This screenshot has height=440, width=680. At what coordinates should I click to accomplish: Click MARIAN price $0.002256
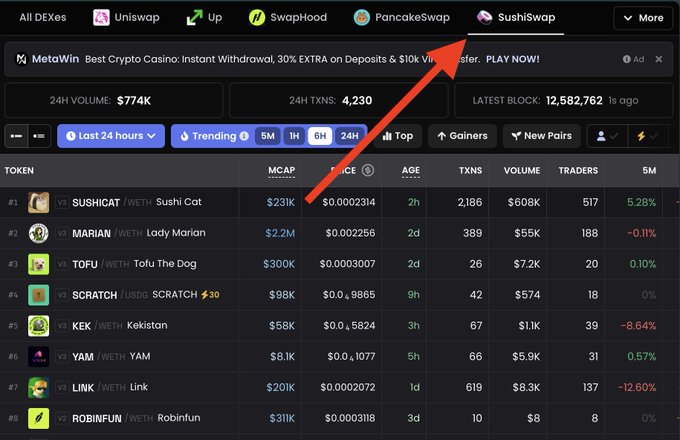(350, 233)
